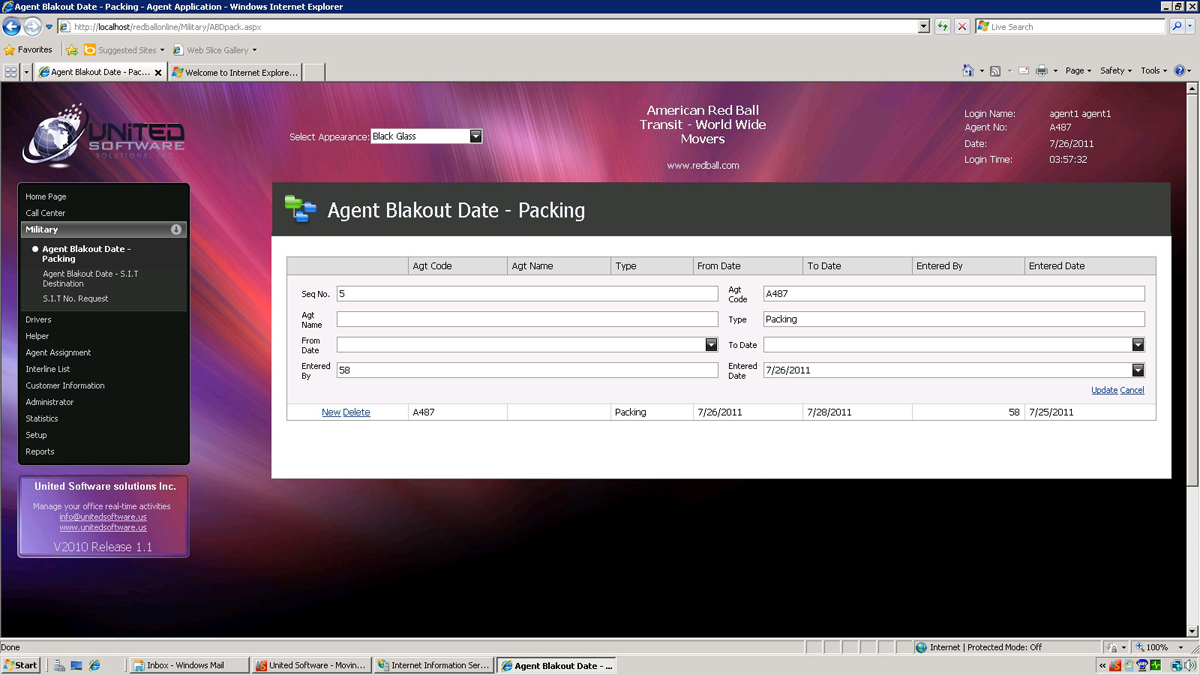Screen dimensions: 1200x675
Task: Open the Quick Tabs grid icon
Action: pyautogui.click(x=11, y=72)
